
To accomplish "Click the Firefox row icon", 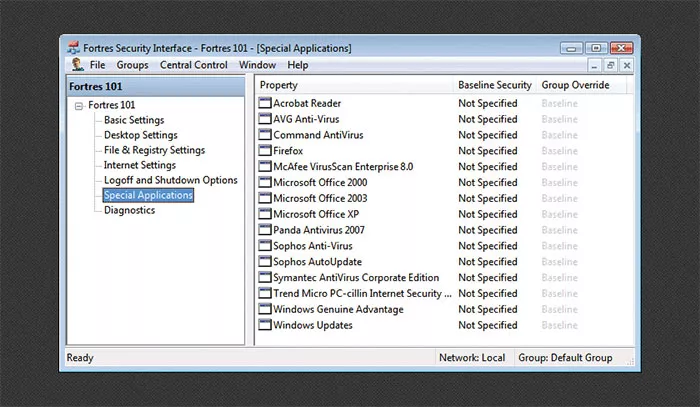I will tap(265, 150).
